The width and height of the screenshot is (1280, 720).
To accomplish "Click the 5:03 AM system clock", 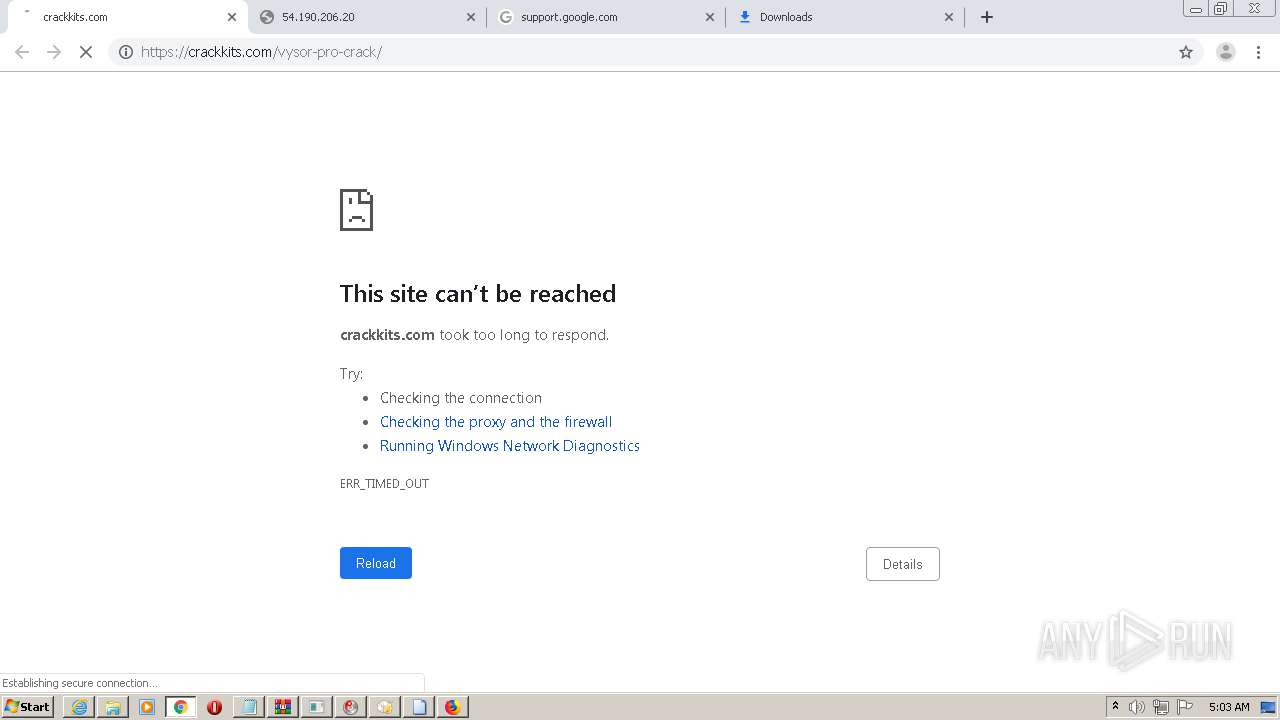I will click(x=1229, y=707).
